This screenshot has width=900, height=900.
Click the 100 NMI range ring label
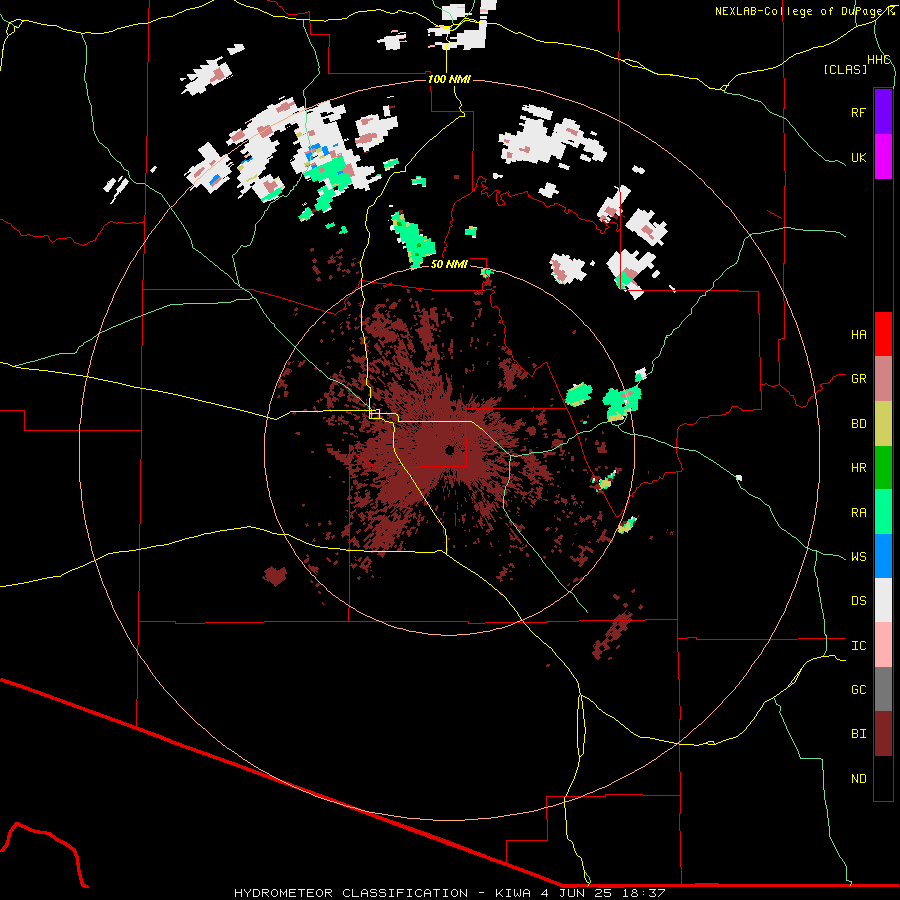coord(449,79)
